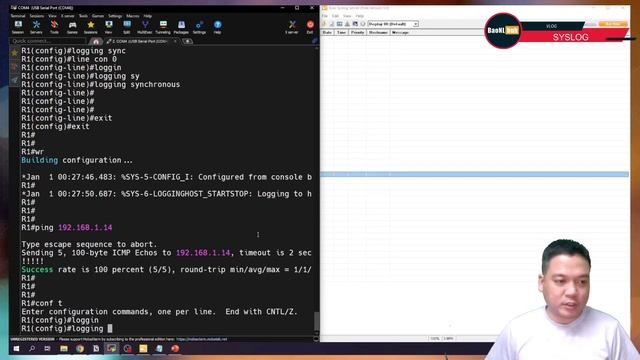This screenshot has width=640, height=360.
Task: Open Task View on the taskbar
Action: tap(47, 349)
